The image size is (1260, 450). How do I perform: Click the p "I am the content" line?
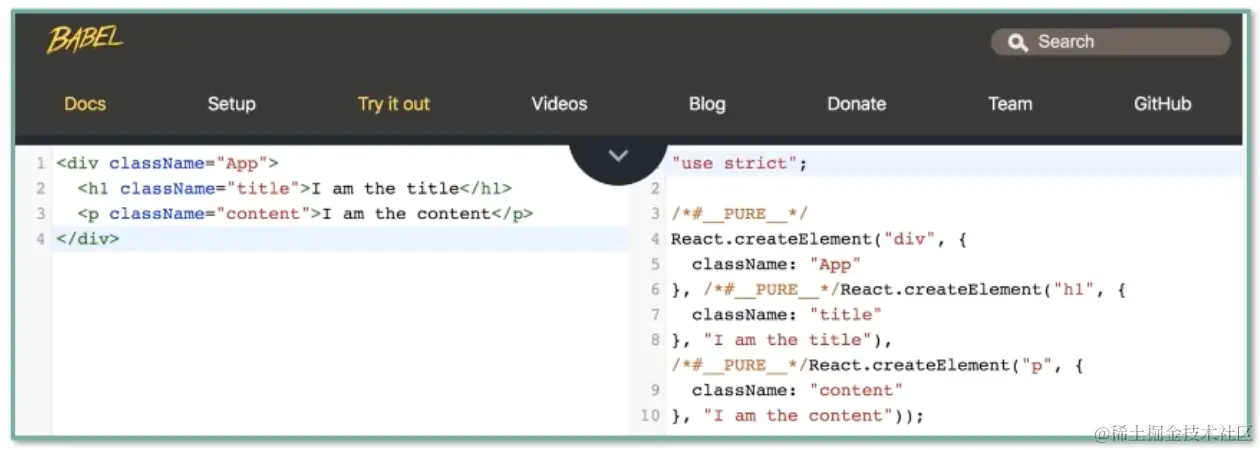tap(306, 213)
